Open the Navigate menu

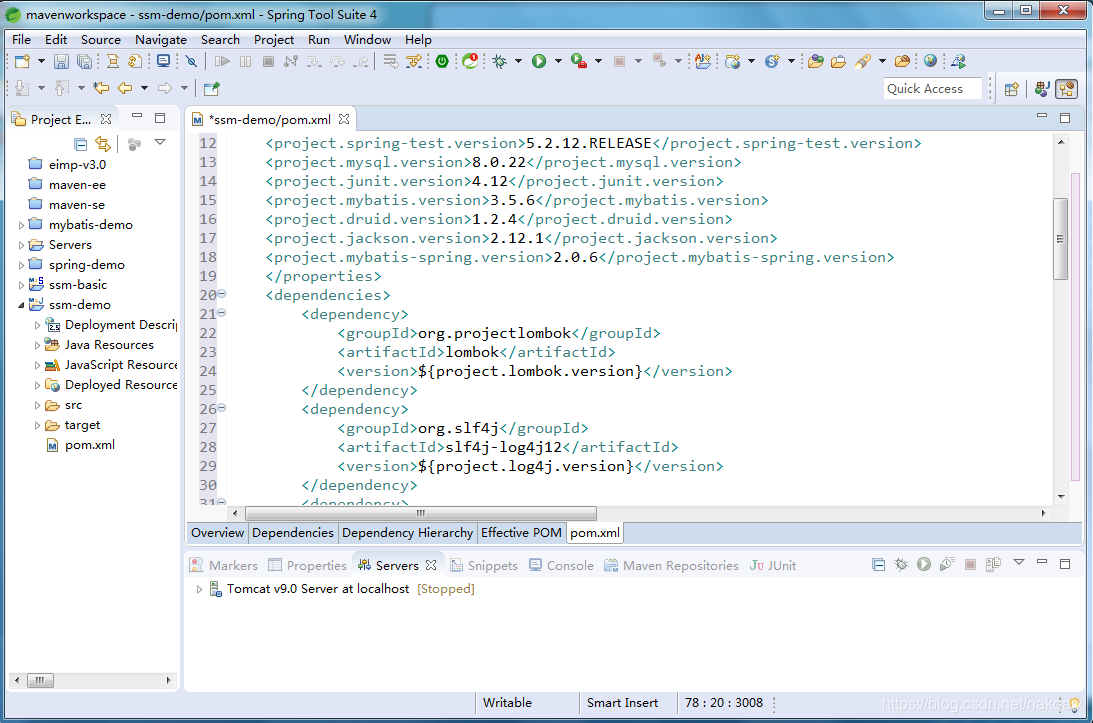(x=161, y=39)
